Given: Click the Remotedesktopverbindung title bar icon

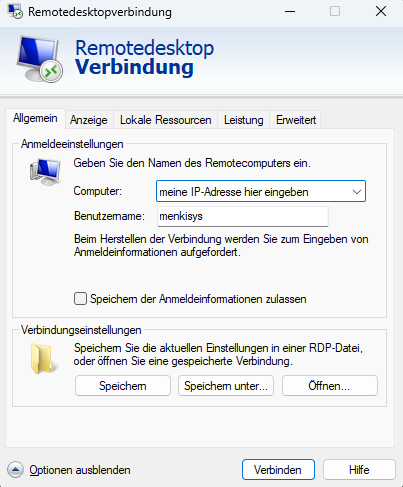Looking at the screenshot, I should point(15,12).
